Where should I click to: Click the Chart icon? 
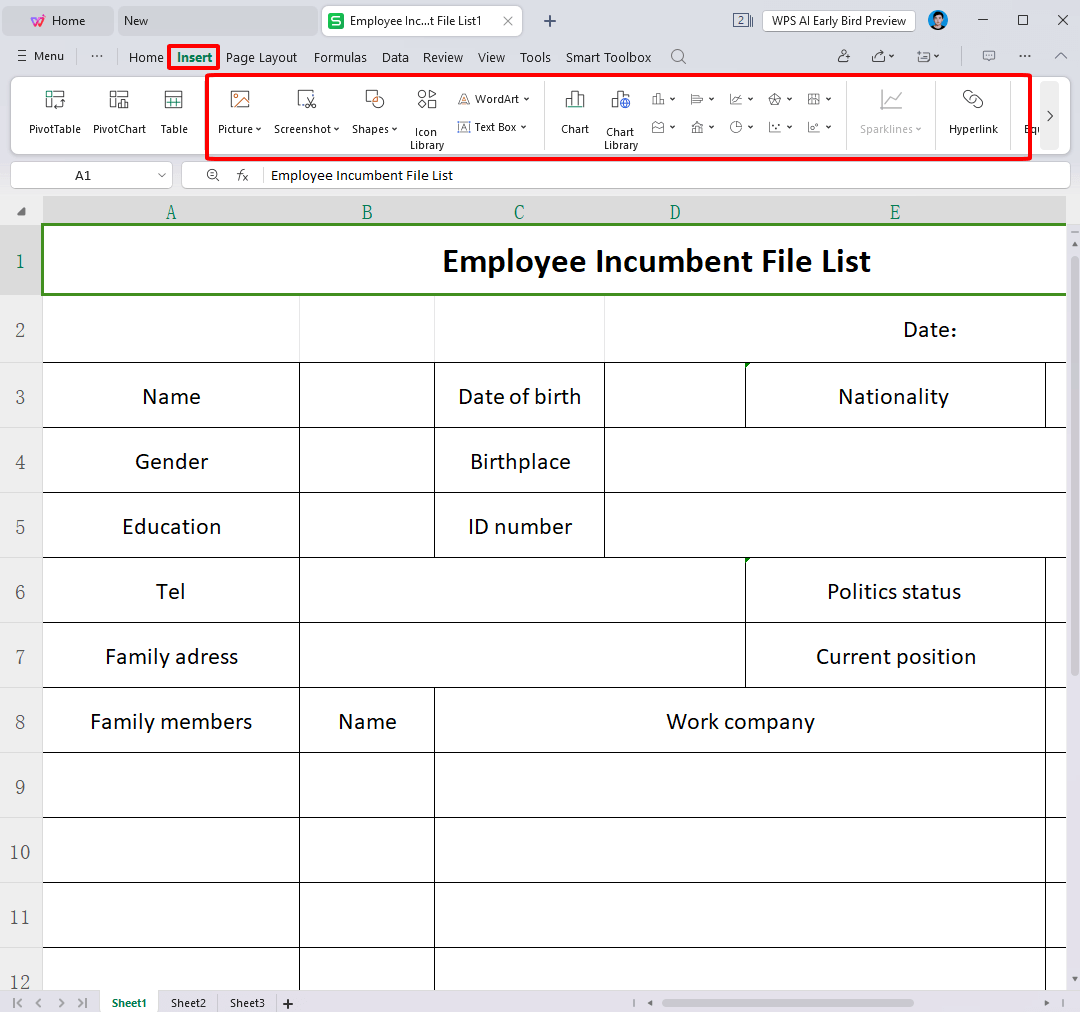tap(575, 110)
